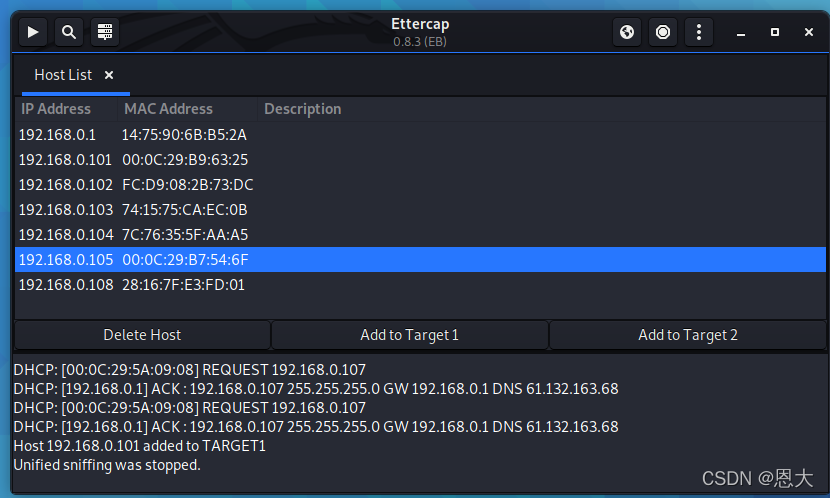Sort by MAC Address column header
830x498 pixels.
(x=168, y=109)
